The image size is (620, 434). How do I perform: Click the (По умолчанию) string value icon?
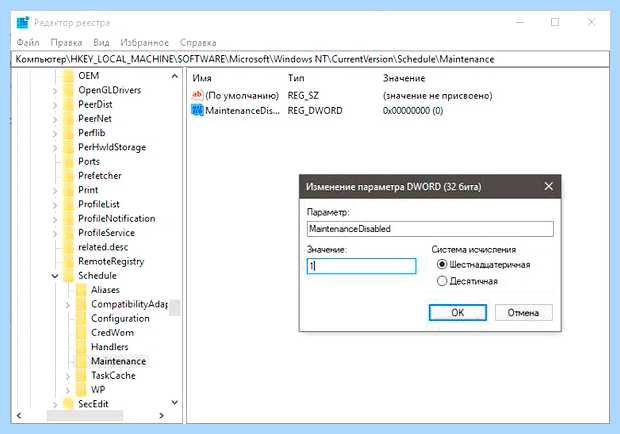pos(197,95)
